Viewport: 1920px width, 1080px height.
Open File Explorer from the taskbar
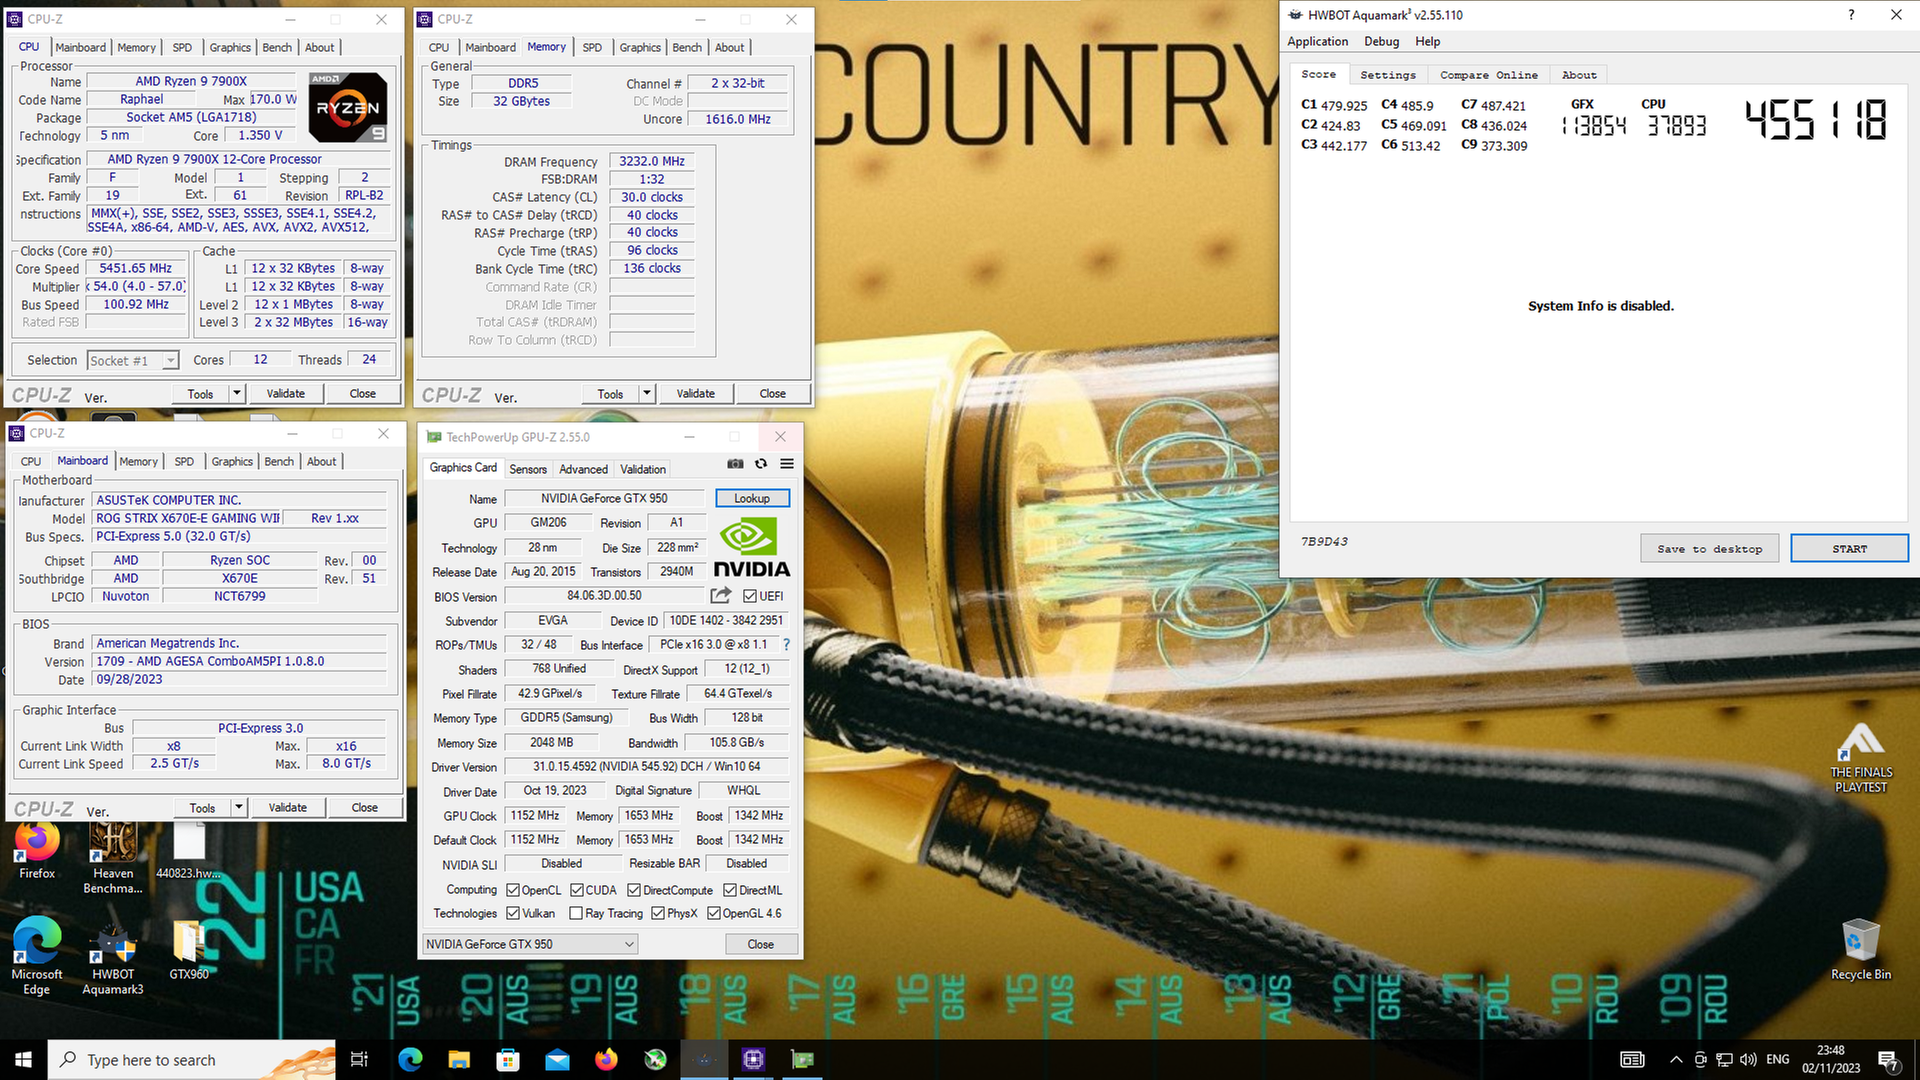click(x=459, y=1060)
